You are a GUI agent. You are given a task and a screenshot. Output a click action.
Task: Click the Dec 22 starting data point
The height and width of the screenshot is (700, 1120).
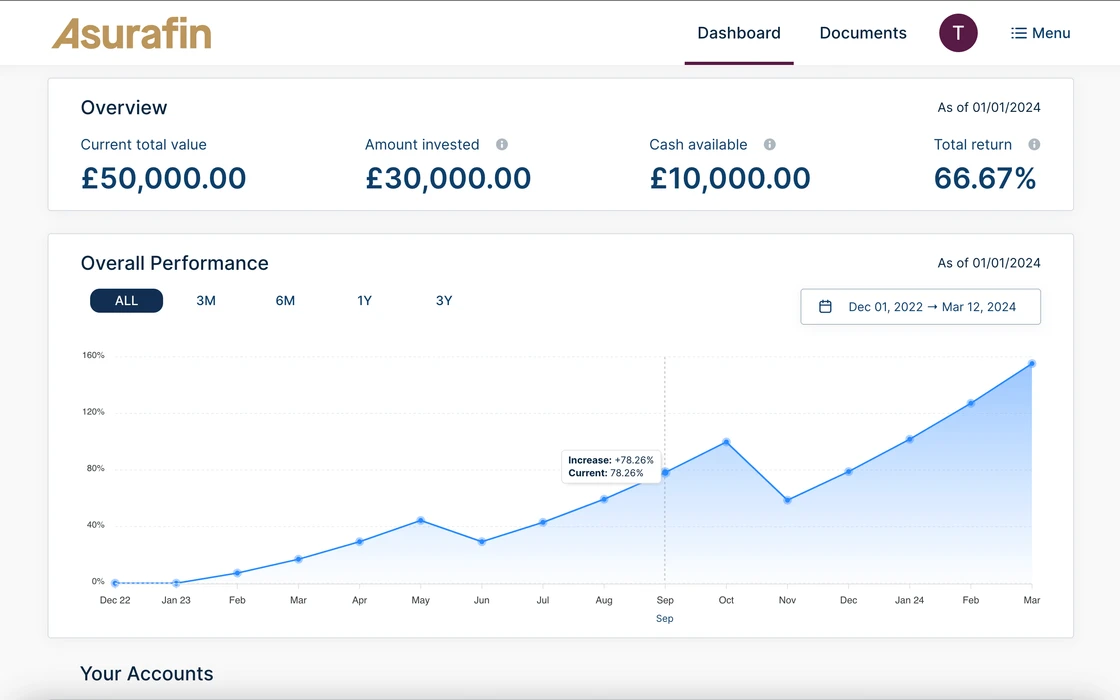coord(115,583)
